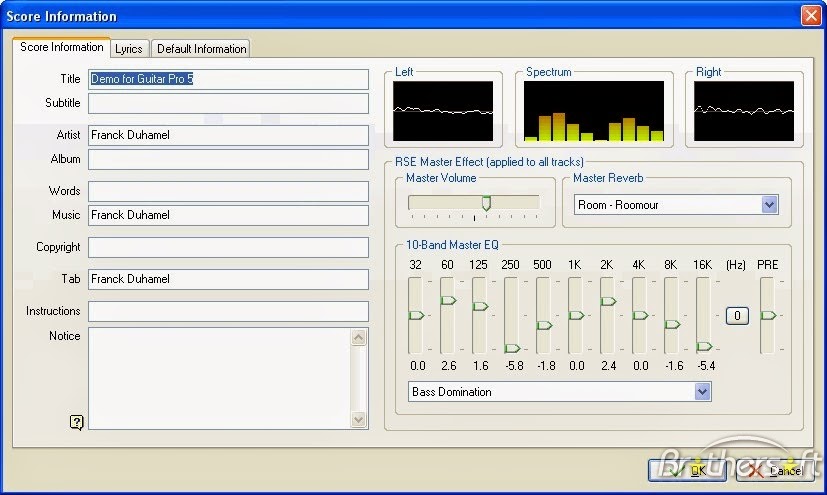Click the Right channel waveform display
Viewport: 827px width, 495px height.
744,111
